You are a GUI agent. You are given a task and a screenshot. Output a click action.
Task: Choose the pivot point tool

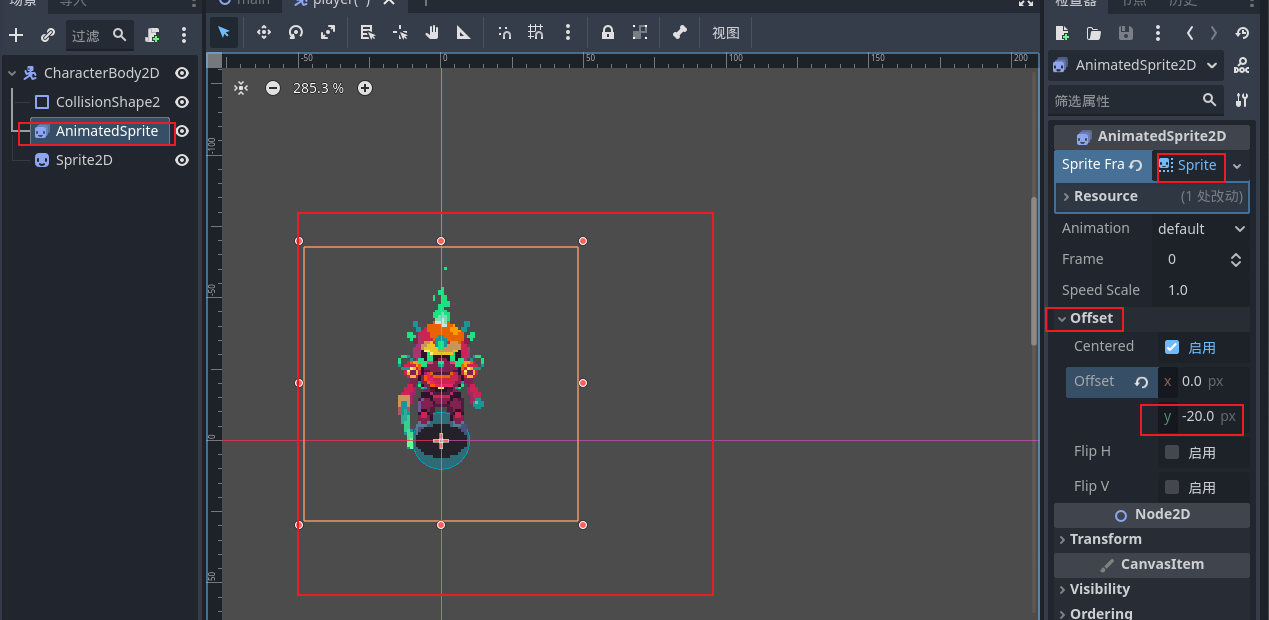[400, 32]
